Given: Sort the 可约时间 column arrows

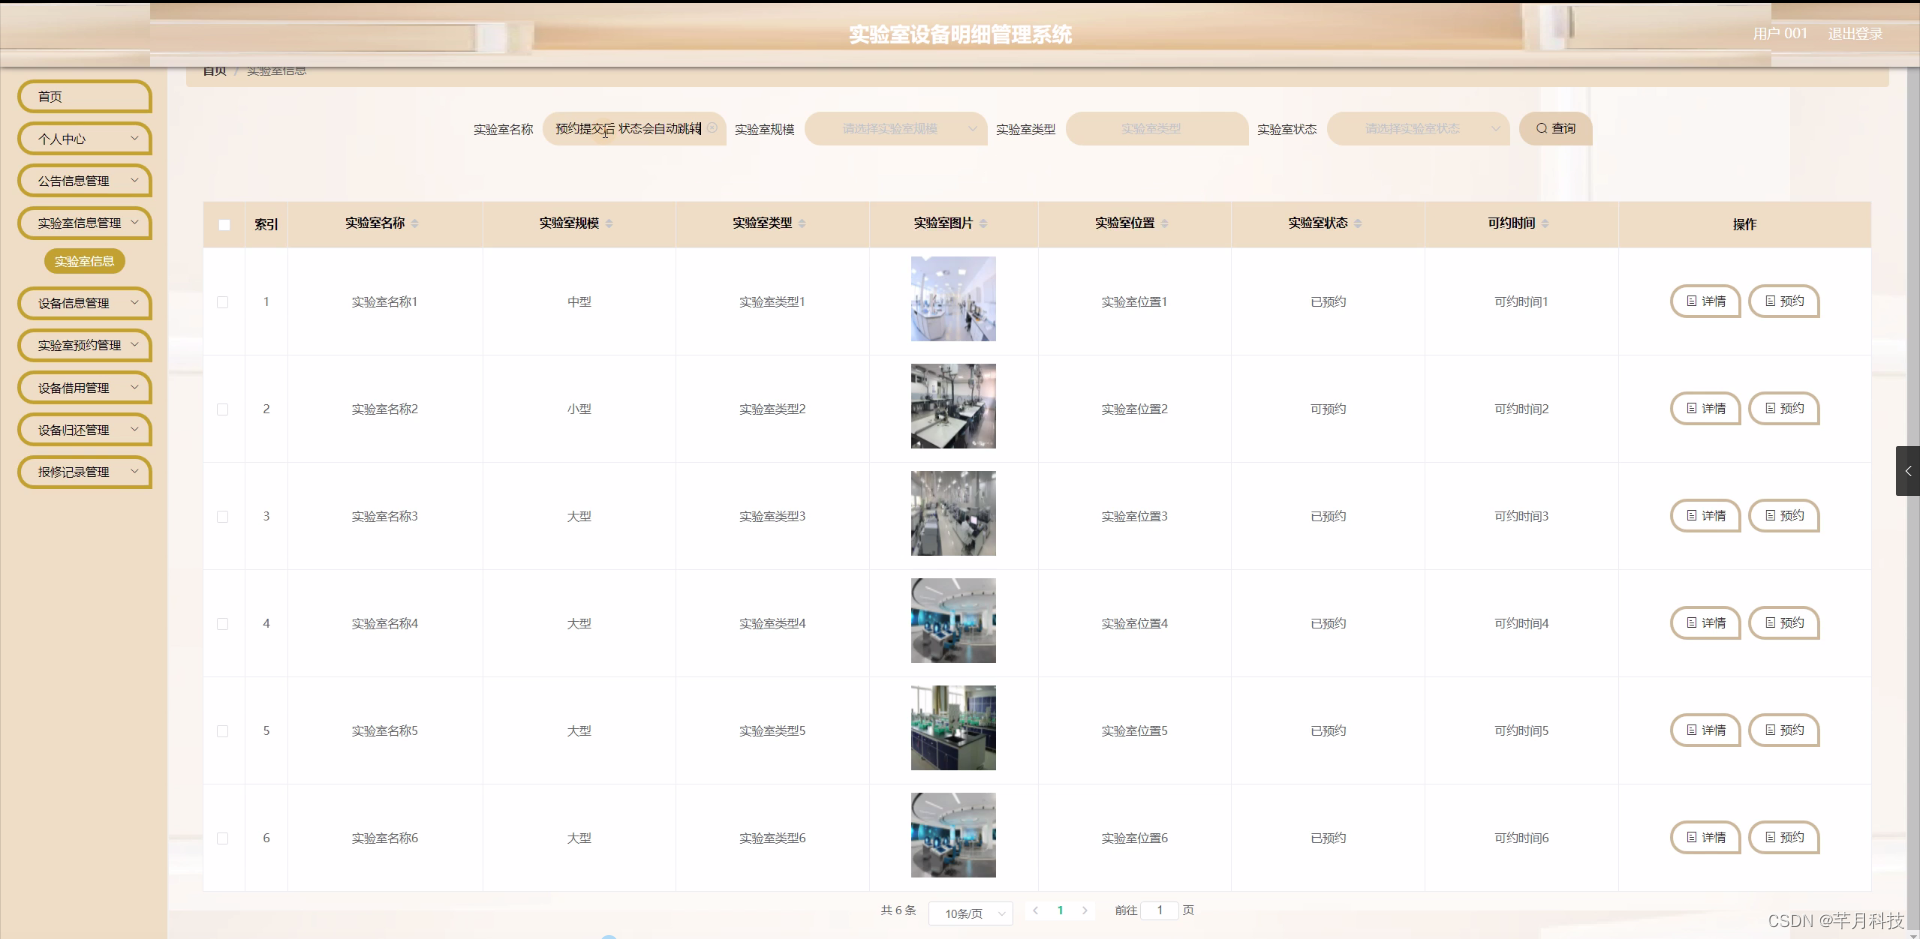Looking at the screenshot, I should point(1547,224).
